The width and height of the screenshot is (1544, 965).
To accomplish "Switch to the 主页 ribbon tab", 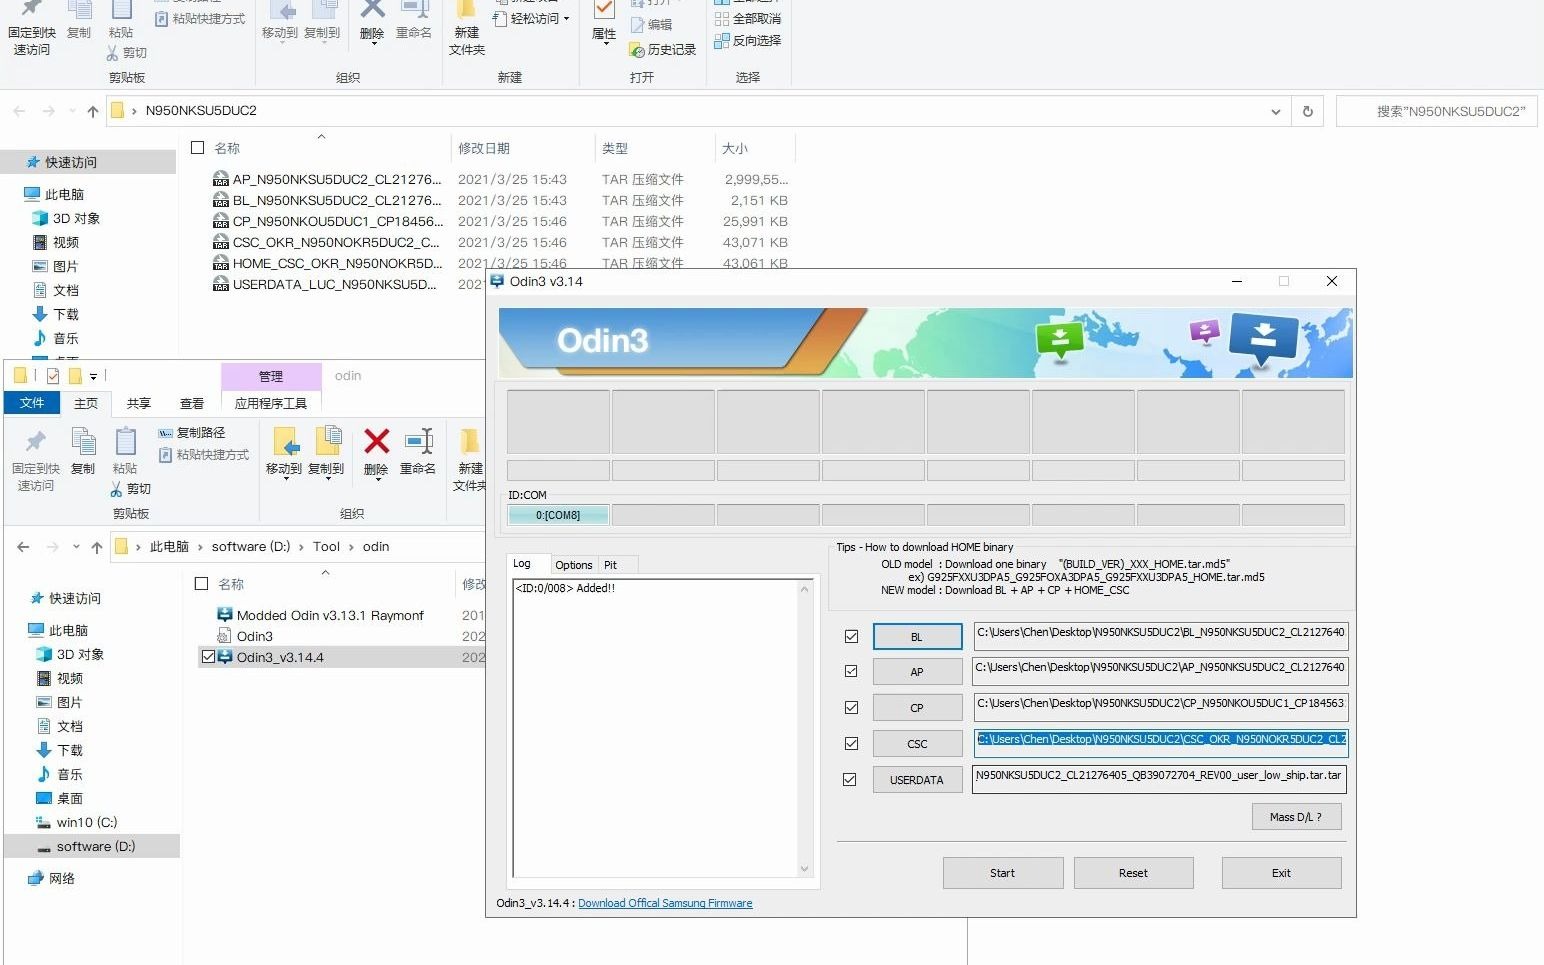I will 86,403.
